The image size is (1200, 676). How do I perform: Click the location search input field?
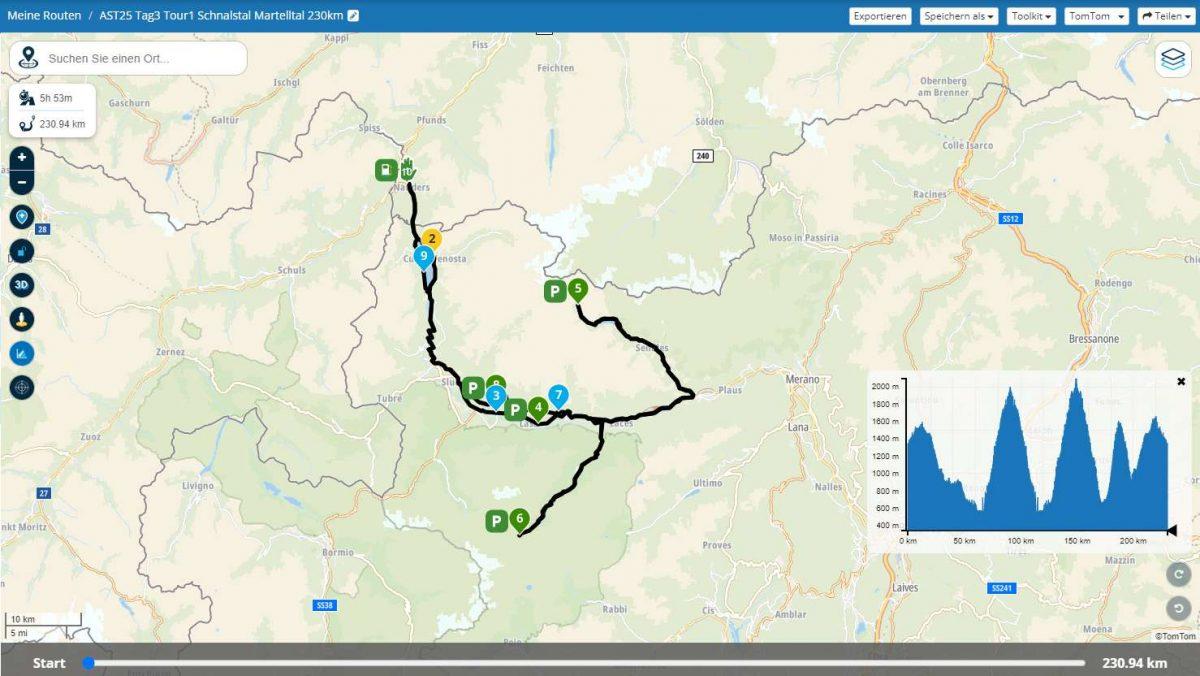tap(140, 58)
